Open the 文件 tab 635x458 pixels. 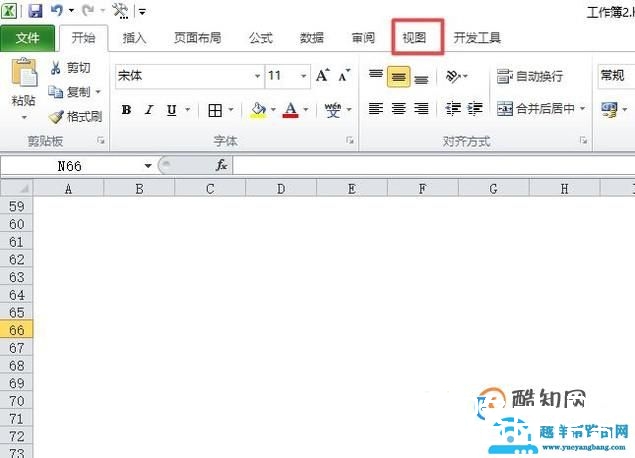point(28,38)
